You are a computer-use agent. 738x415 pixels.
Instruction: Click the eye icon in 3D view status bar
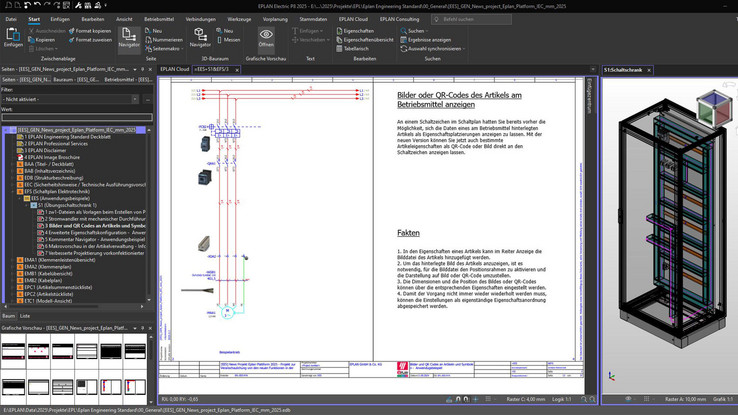point(628,399)
